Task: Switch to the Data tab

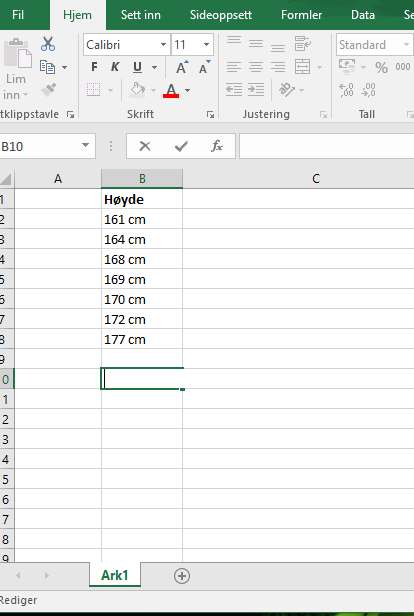Action: coord(363,15)
